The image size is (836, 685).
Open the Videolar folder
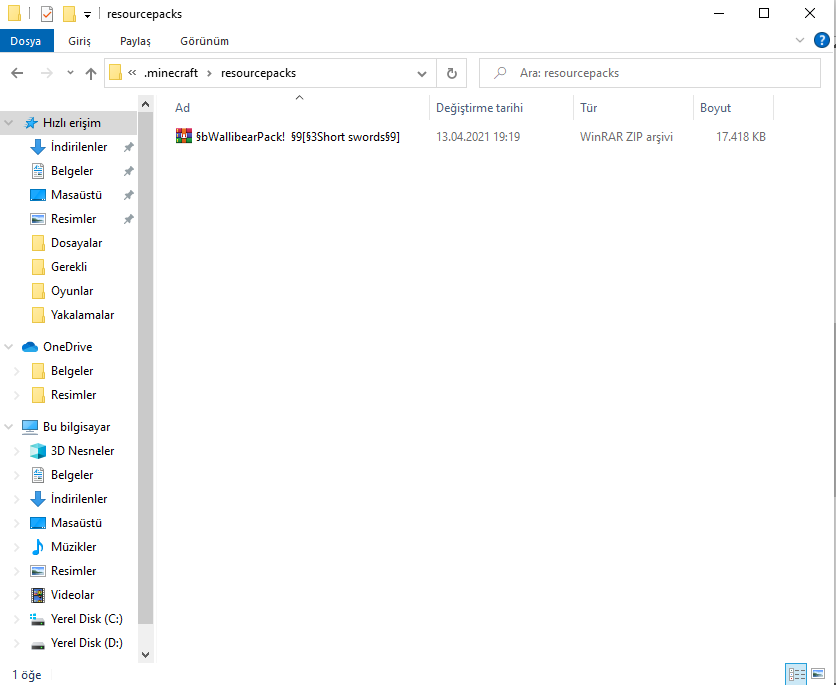click(x=72, y=595)
